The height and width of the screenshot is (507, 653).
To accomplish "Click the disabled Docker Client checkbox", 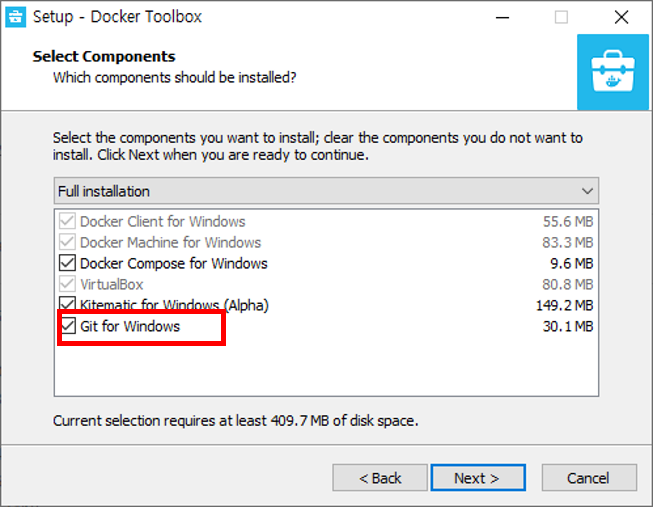I will [x=67, y=221].
